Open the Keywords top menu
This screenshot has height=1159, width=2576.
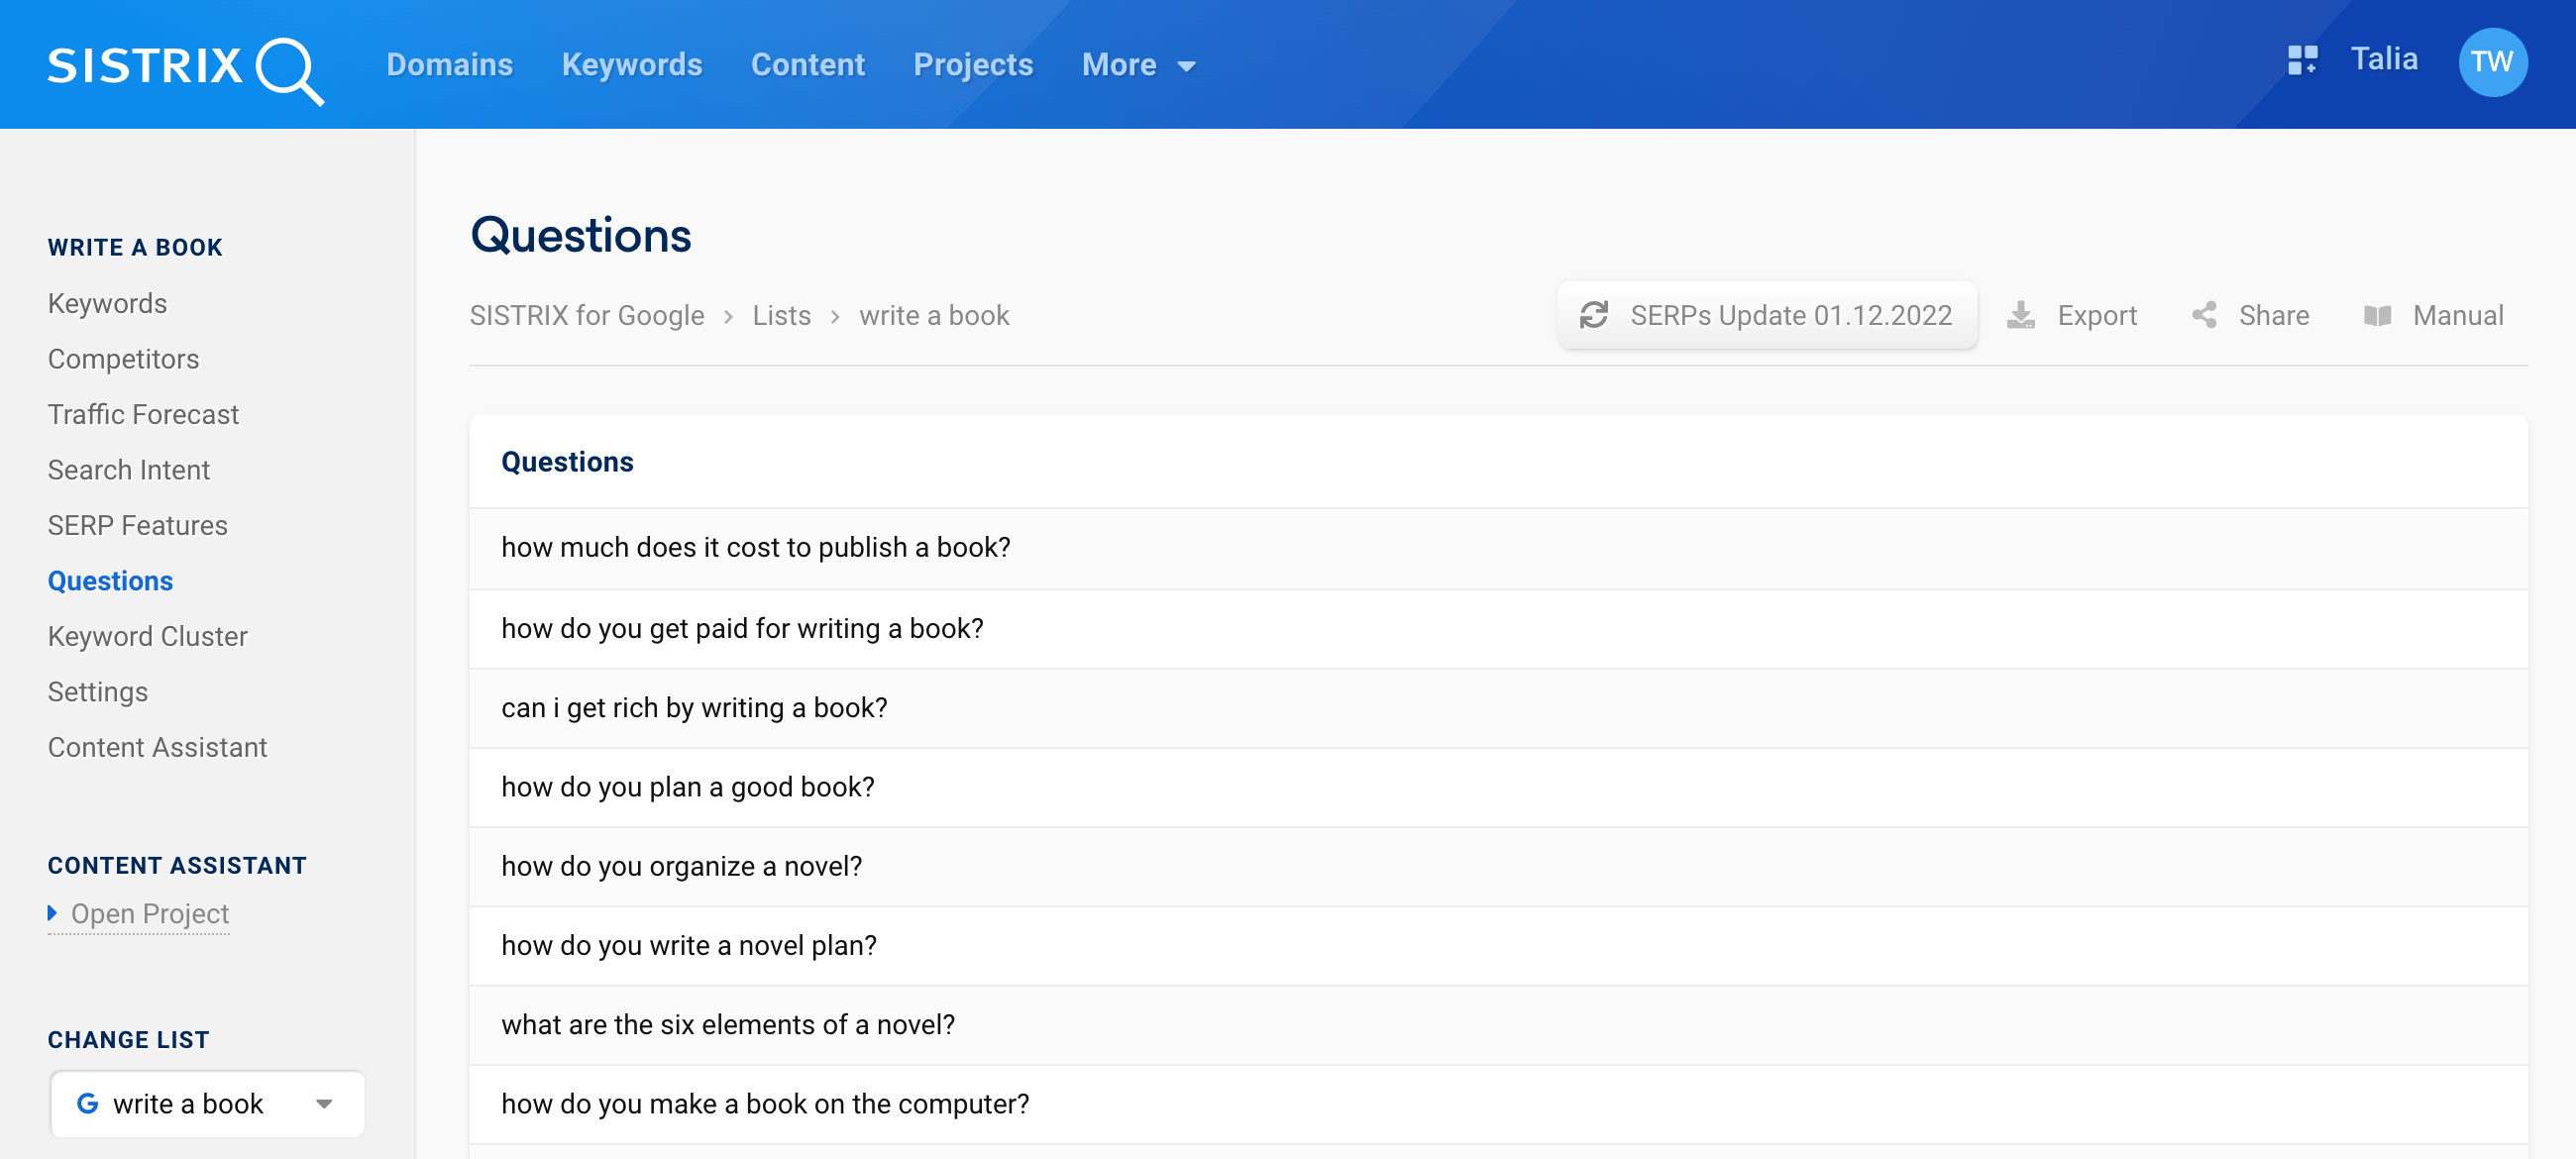[631, 65]
